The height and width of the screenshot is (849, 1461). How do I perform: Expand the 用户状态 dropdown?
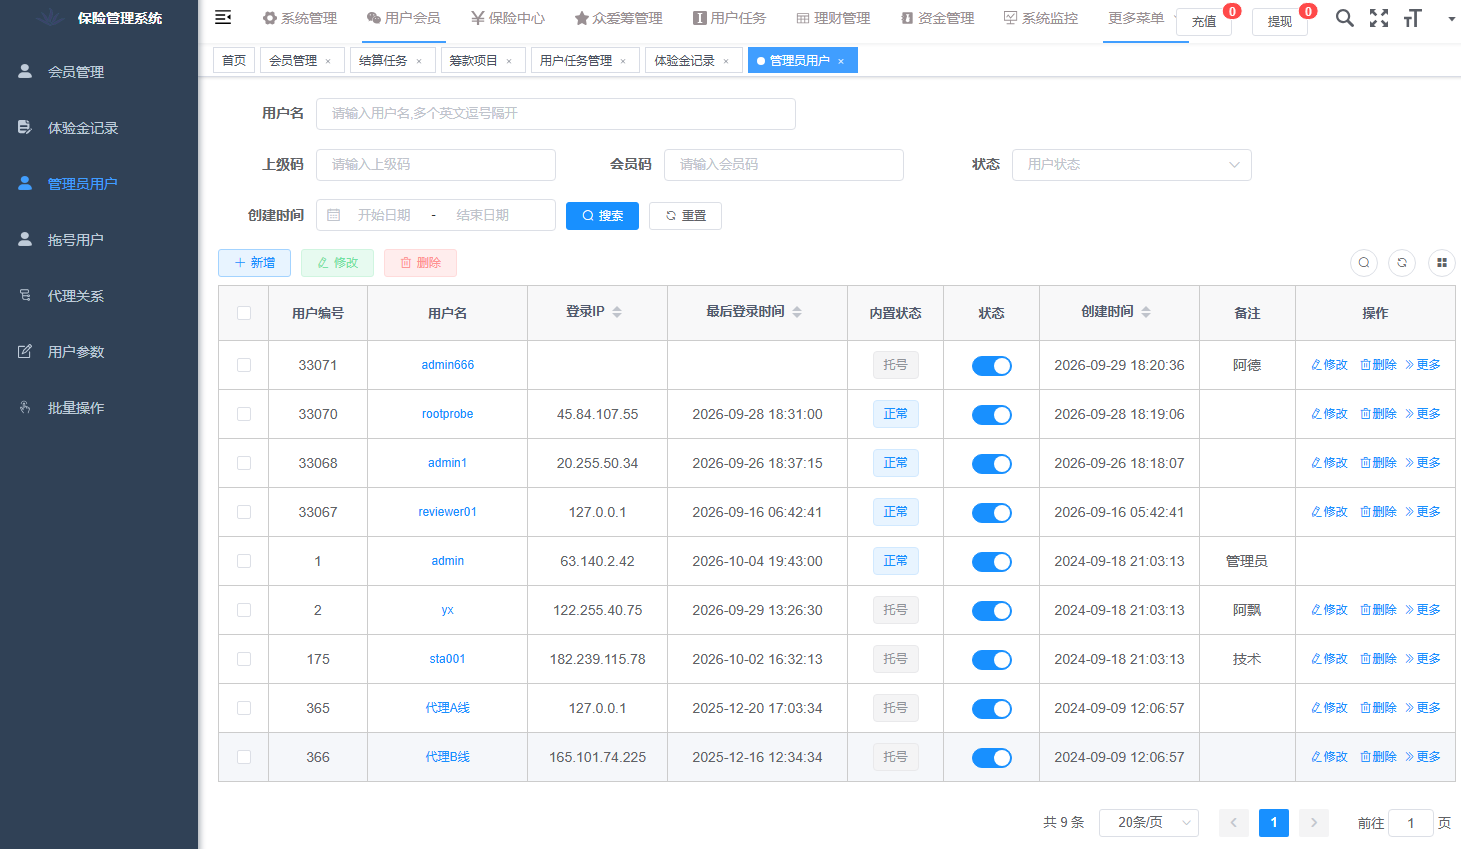[1132, 165]
